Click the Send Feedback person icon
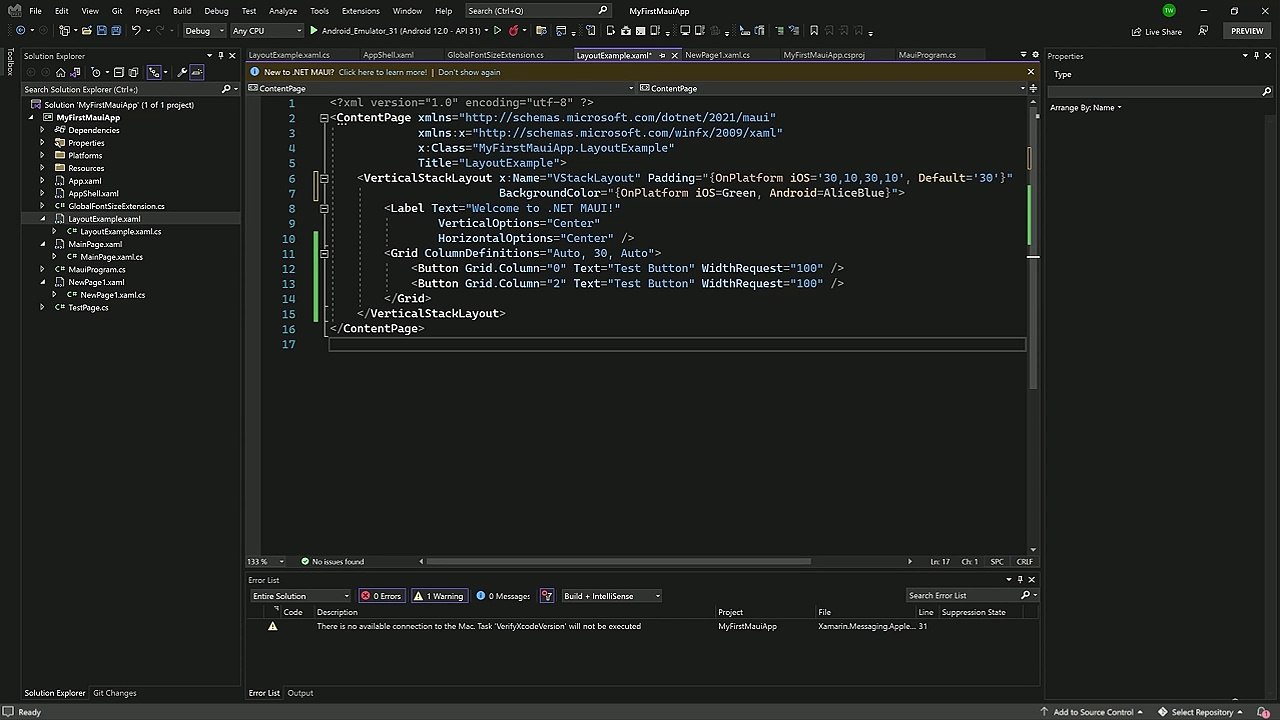Screen dimensions: 1280x720 1204,31
